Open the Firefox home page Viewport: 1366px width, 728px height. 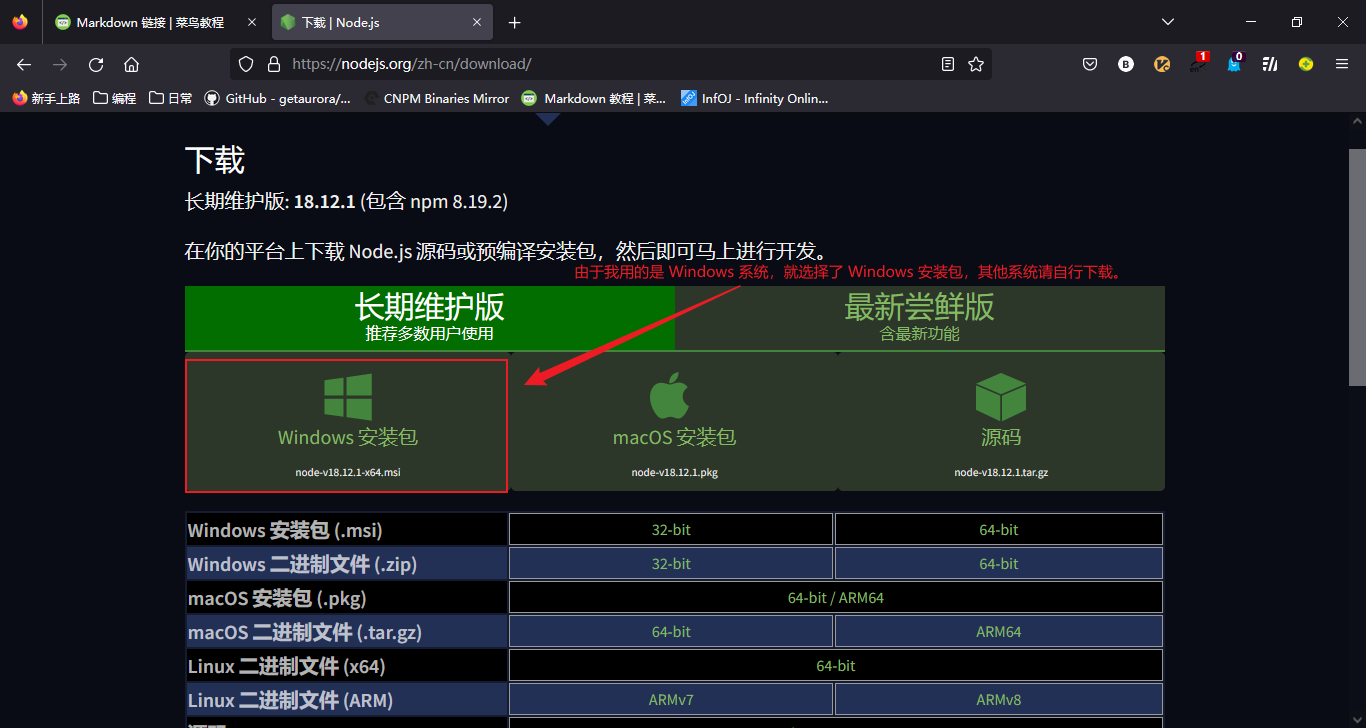pos(131,64)
